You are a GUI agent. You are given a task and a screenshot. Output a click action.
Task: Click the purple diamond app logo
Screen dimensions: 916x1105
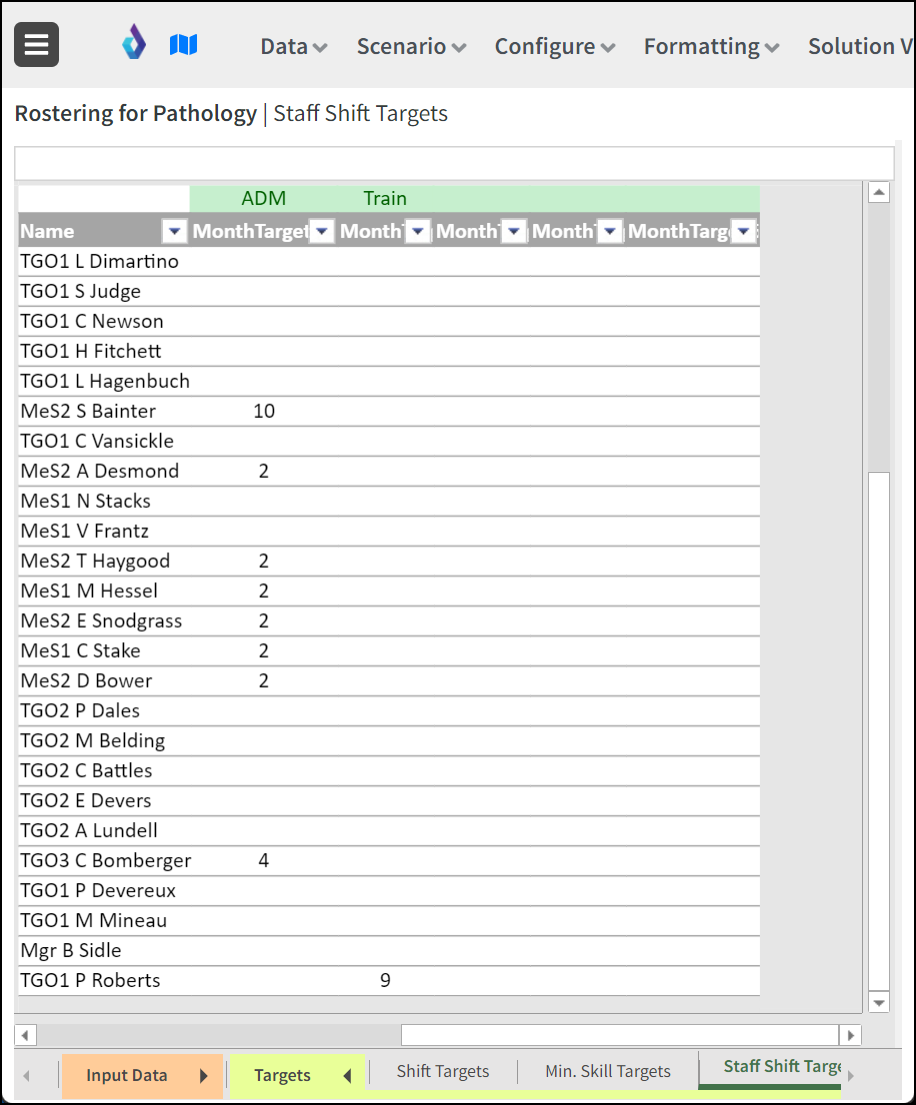coord(134,42)
